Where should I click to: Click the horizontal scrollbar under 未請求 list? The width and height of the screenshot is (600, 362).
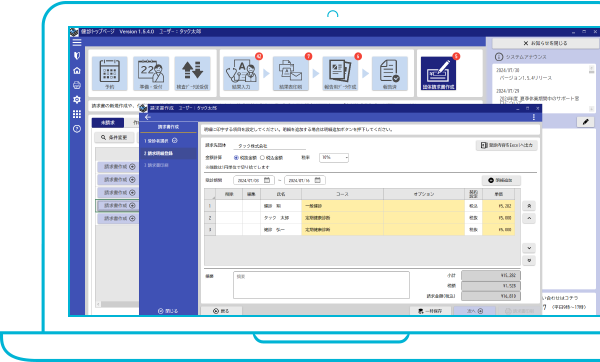pos(117,304)
